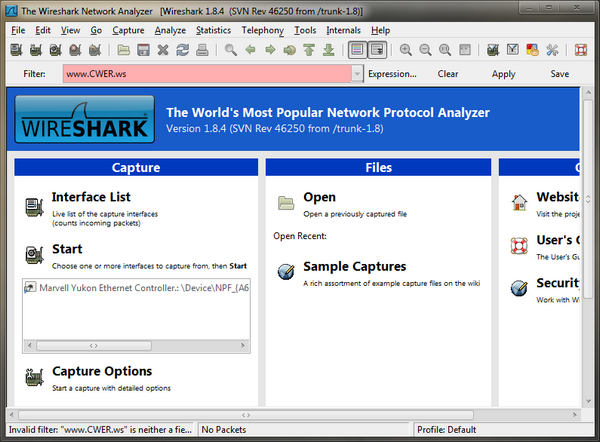Open preferences with the wrench icon

point(553,50)
